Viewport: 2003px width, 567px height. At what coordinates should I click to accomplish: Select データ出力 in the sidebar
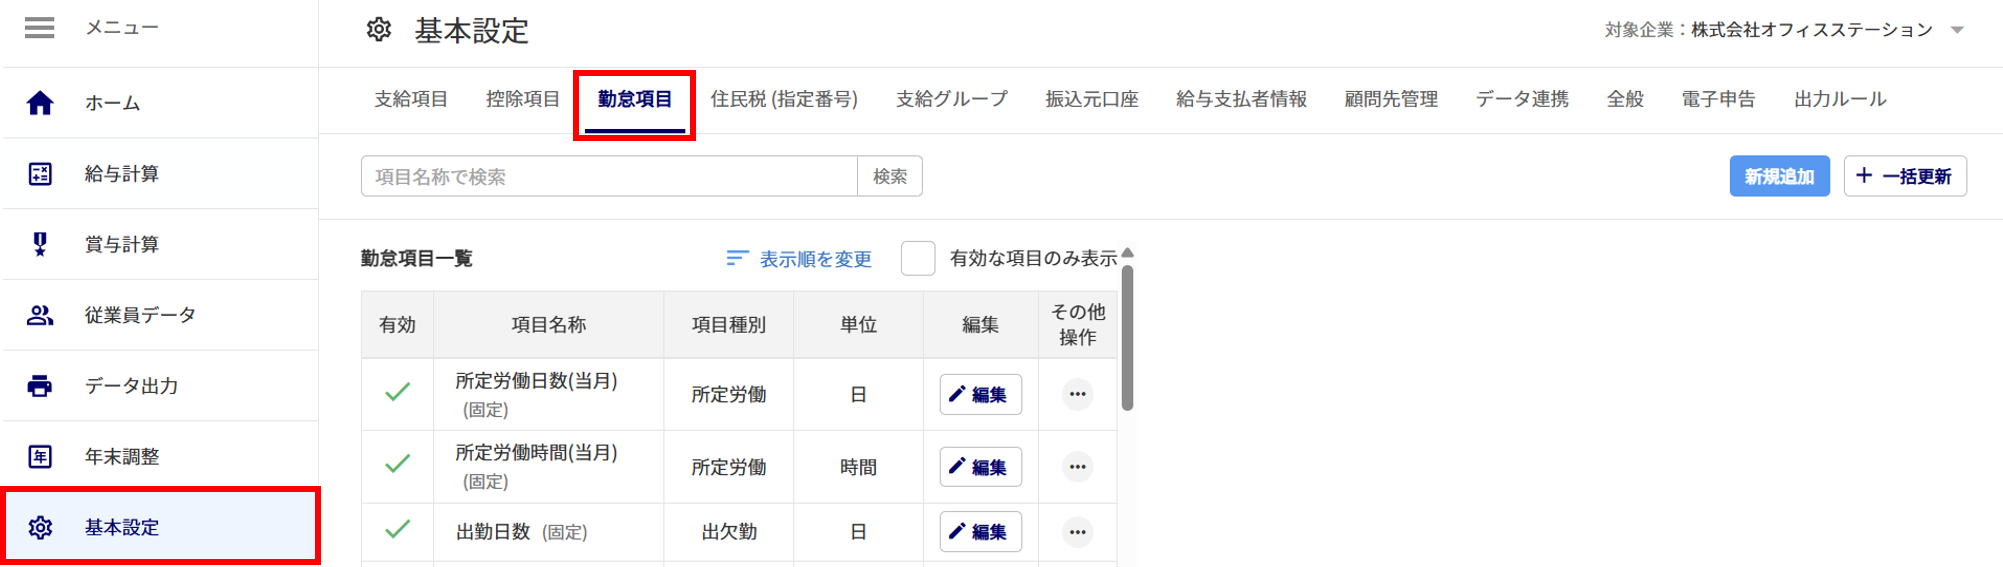[x=160, y=386]
